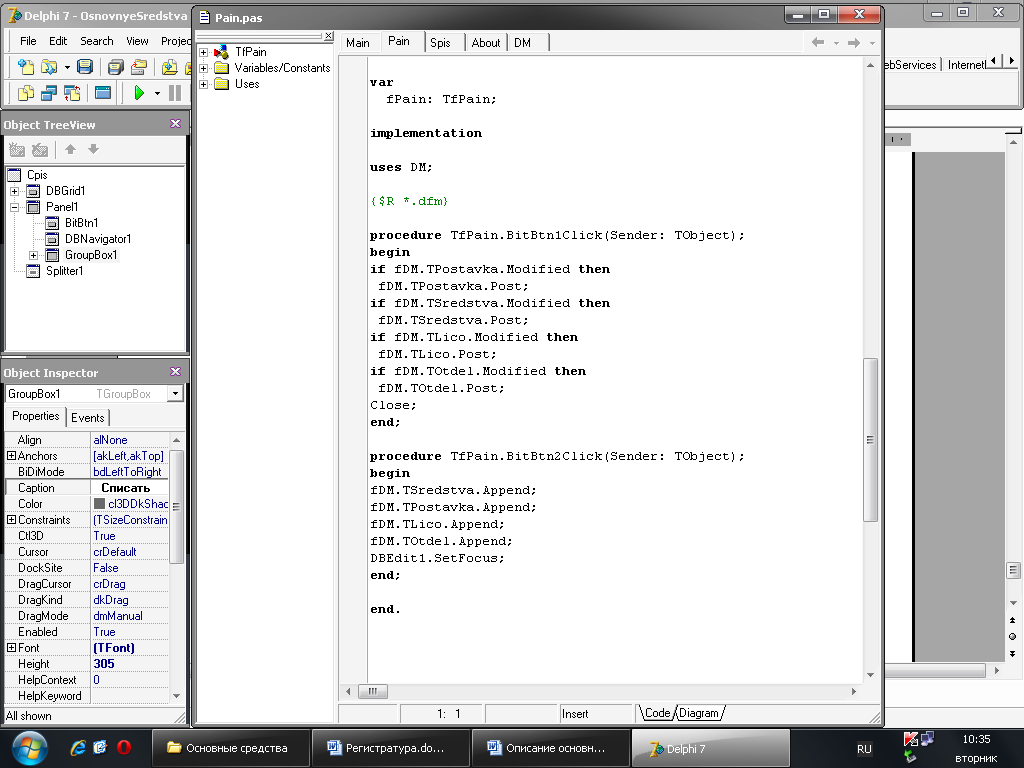Click the Caption property value field
Screen dimensions: 1024x768
click(x=129, y=488)
